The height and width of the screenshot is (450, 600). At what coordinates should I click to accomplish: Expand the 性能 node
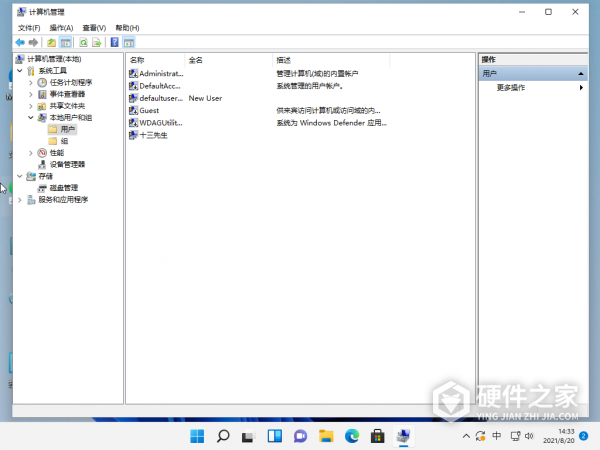[31, 153]
